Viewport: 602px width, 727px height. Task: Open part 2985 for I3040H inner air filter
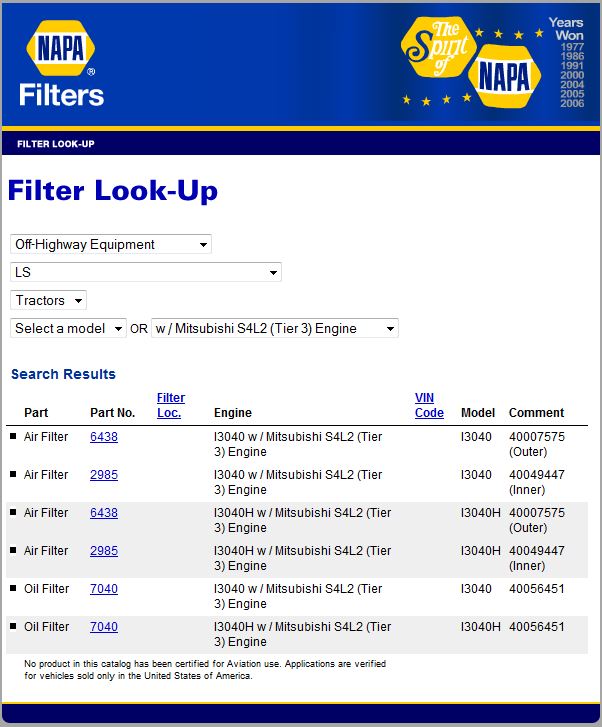click(104, 551)
